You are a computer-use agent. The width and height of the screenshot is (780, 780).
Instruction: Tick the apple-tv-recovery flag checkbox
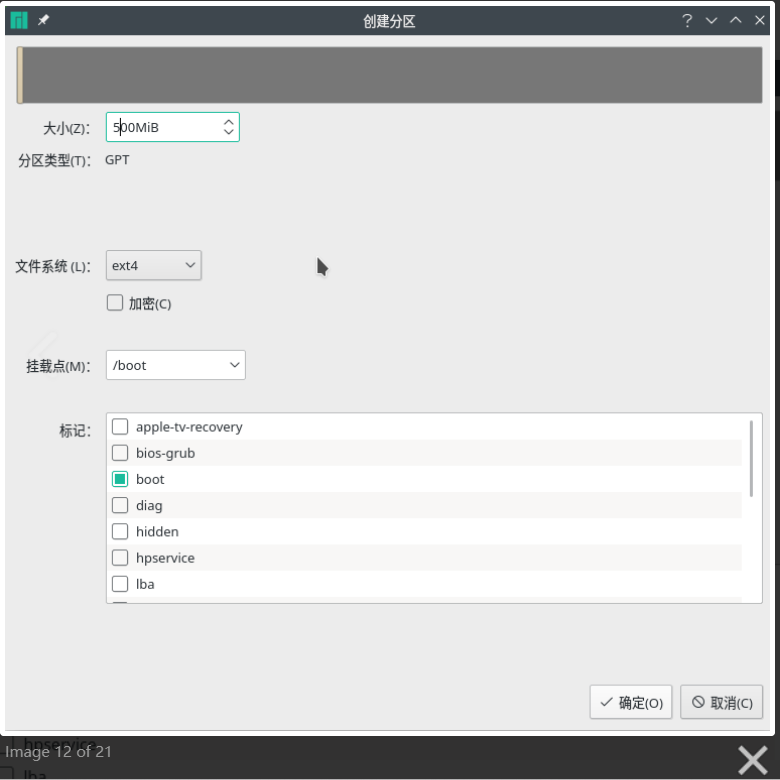[x=120, y=427]
